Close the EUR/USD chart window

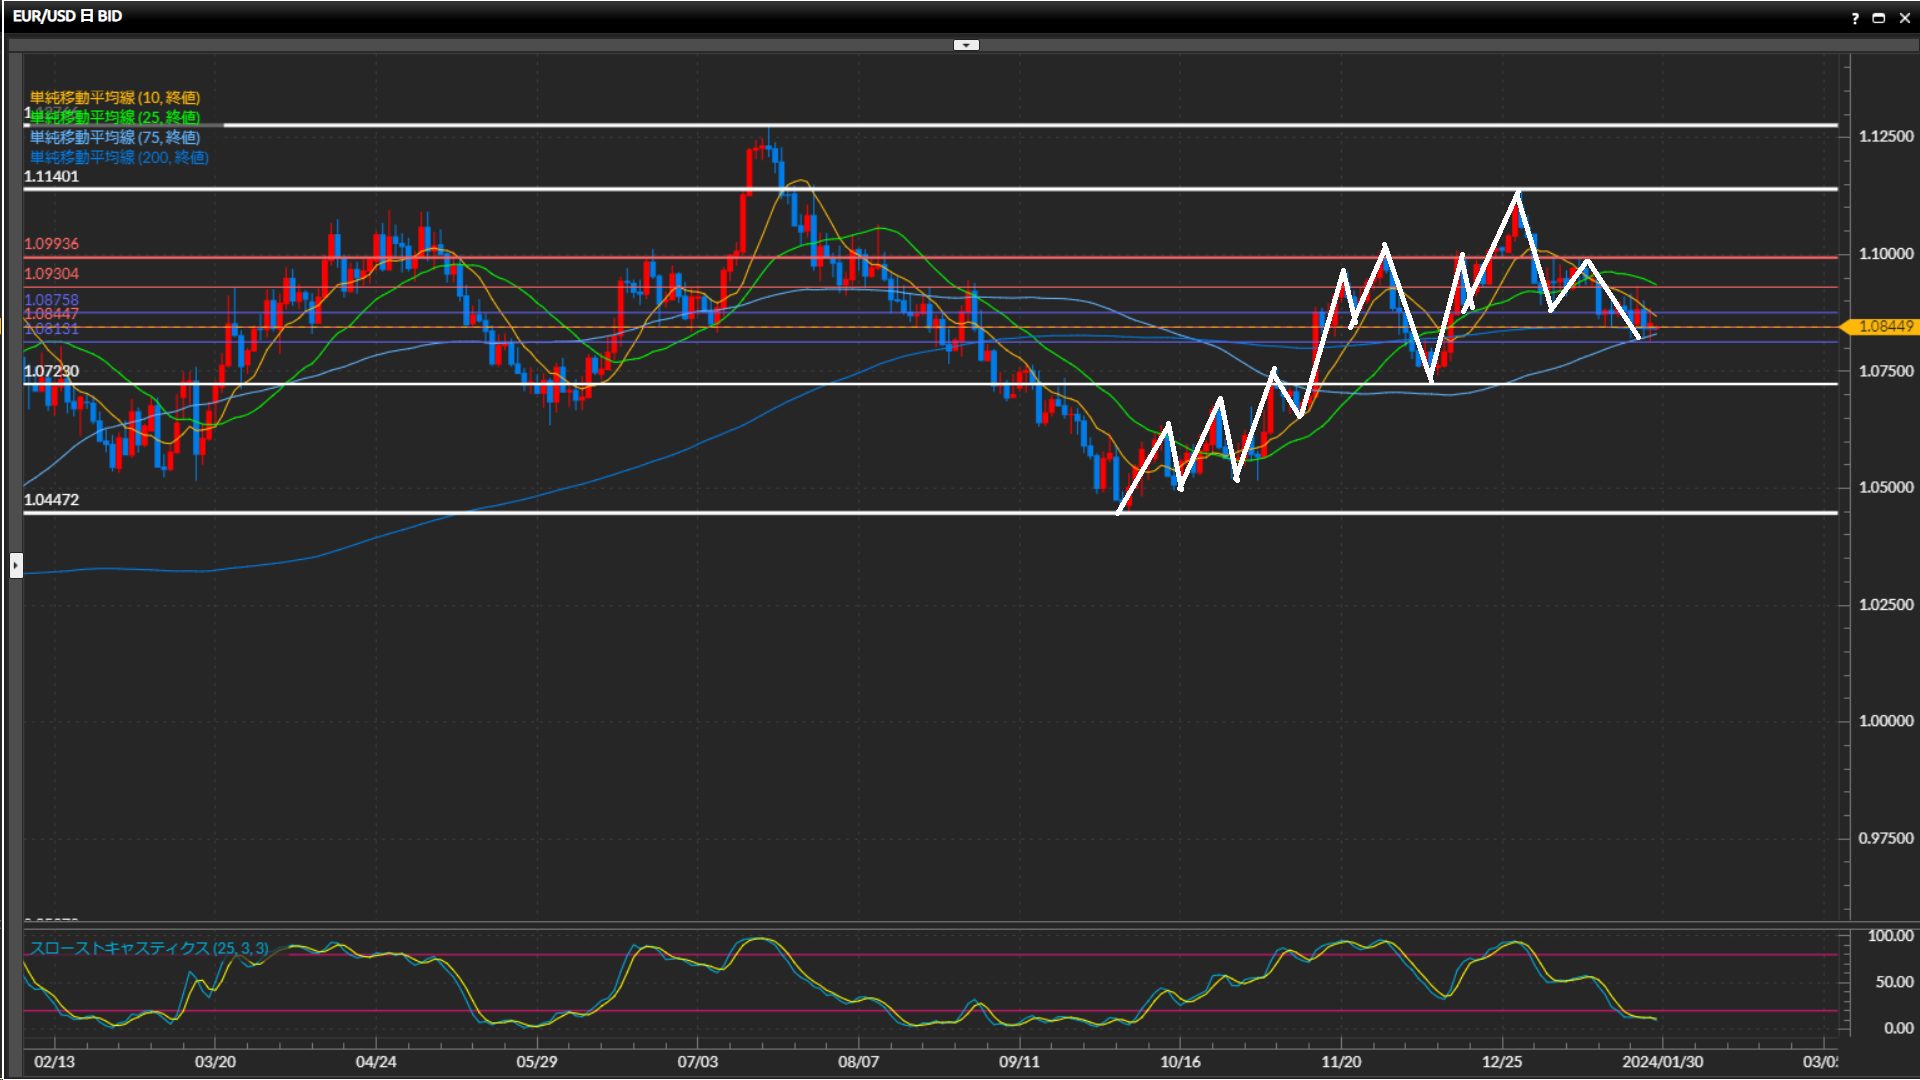pyautogui.click(x=1904, y=18)
